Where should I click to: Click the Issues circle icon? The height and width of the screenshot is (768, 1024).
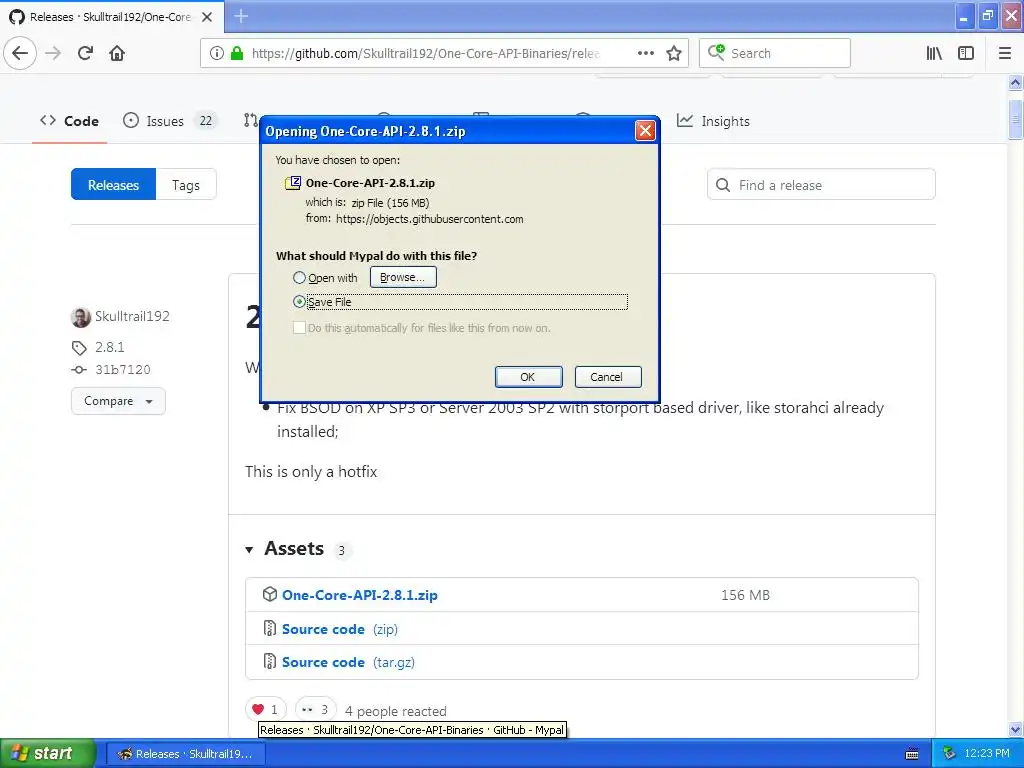(x=131, y=120)
